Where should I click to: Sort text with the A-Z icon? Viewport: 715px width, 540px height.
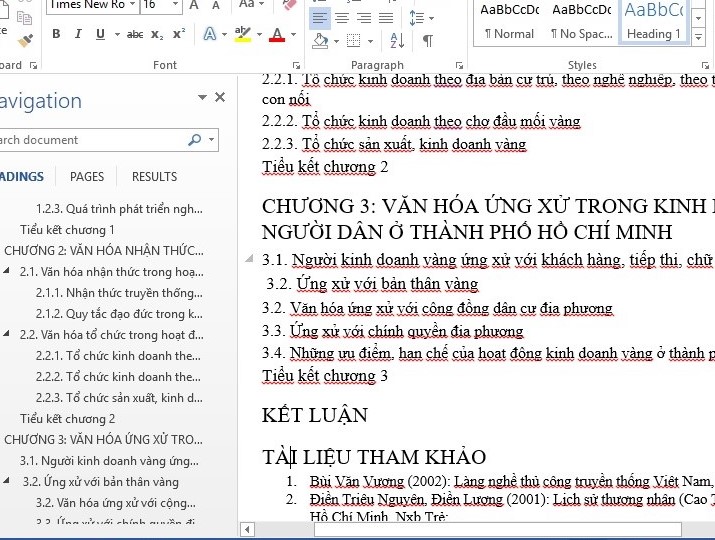click(x=397, y=41)
